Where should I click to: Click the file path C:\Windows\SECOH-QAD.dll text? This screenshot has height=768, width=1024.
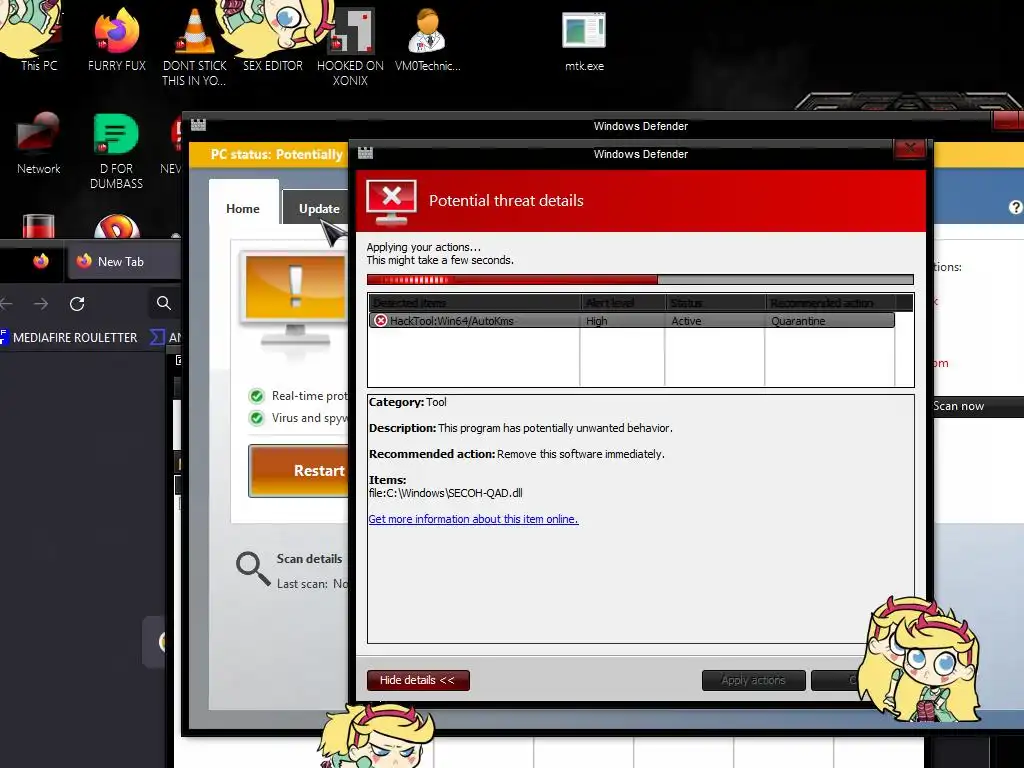[x=445, y=493]
